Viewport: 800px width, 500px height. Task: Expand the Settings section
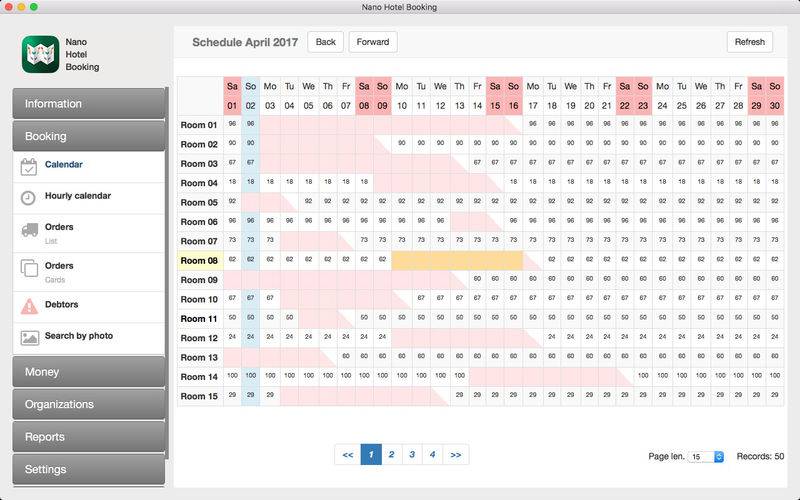click(89, 469)
